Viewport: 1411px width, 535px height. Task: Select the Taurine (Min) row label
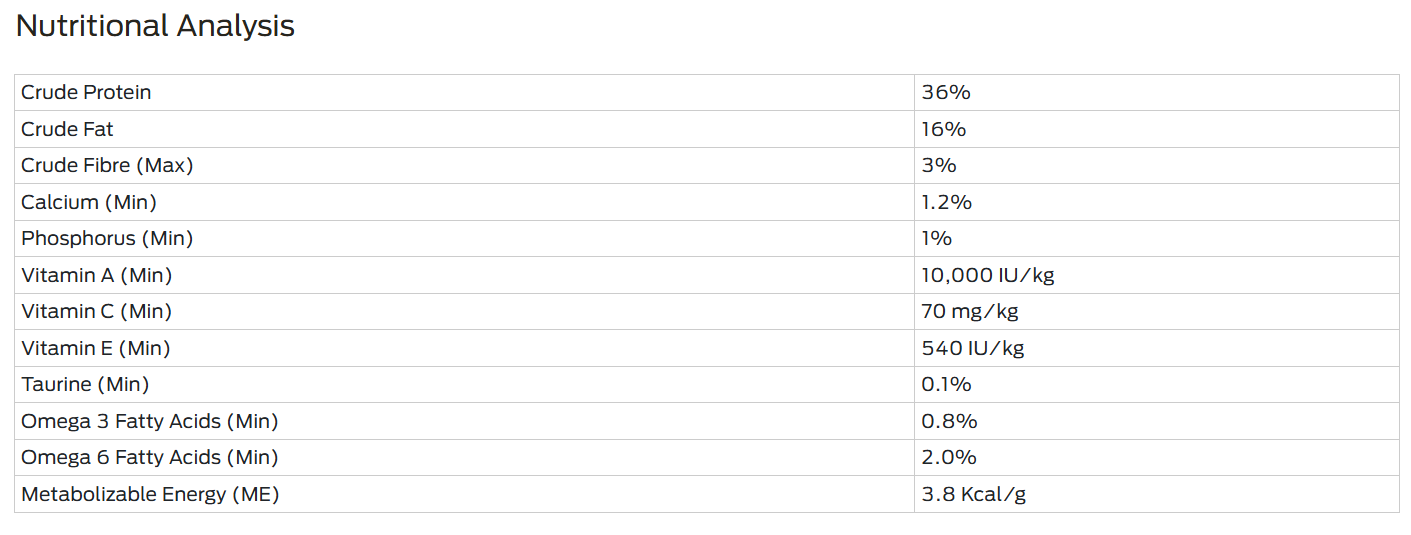85,384
